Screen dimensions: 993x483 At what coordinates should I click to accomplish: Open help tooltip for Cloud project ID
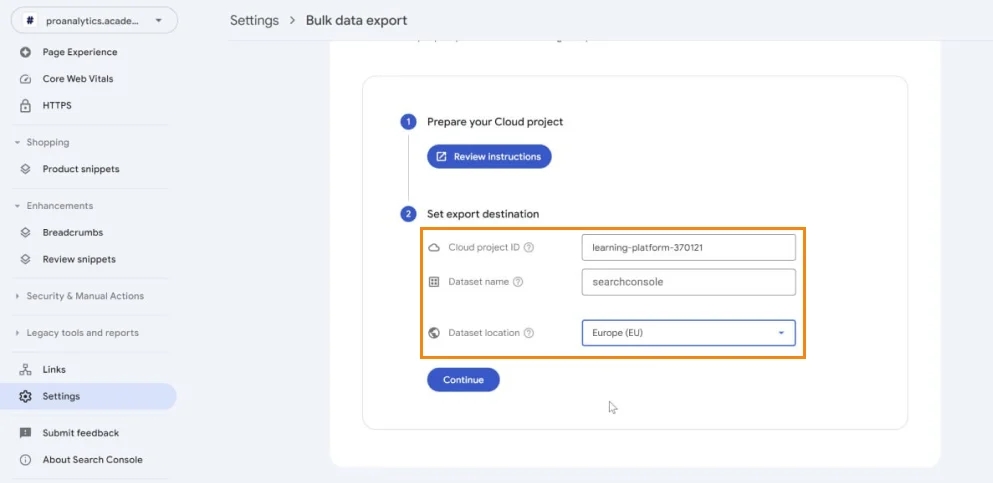click(x=529, y=248)
